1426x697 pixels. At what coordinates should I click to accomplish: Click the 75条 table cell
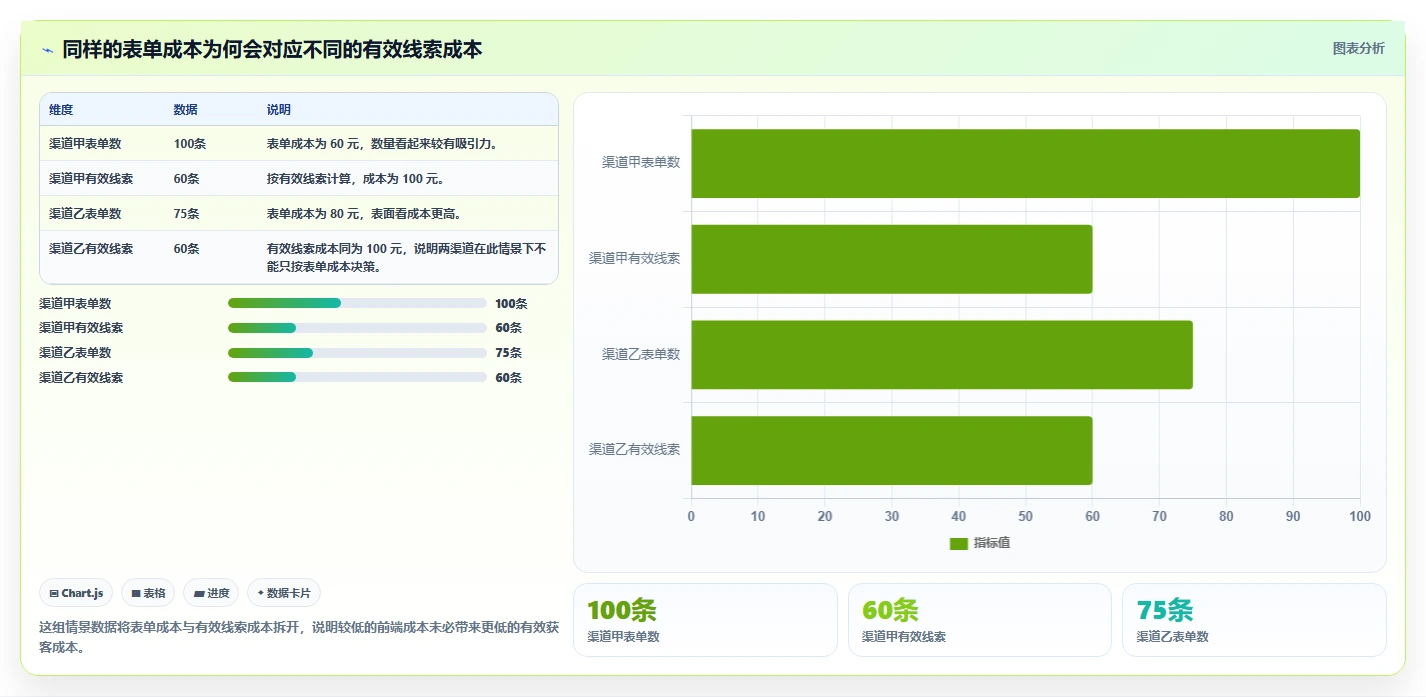187,214
